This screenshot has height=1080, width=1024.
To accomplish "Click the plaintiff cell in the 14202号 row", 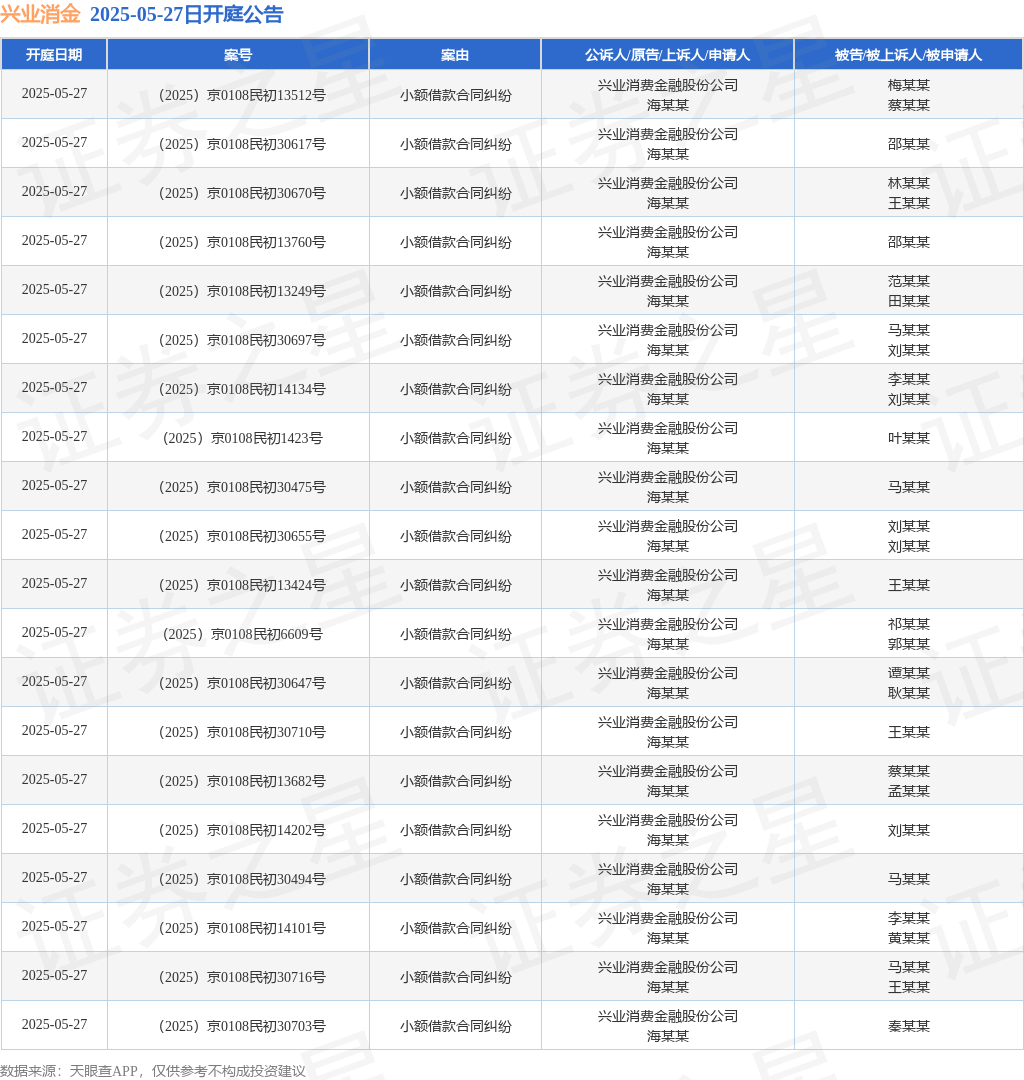I will [x=667, y=829].
